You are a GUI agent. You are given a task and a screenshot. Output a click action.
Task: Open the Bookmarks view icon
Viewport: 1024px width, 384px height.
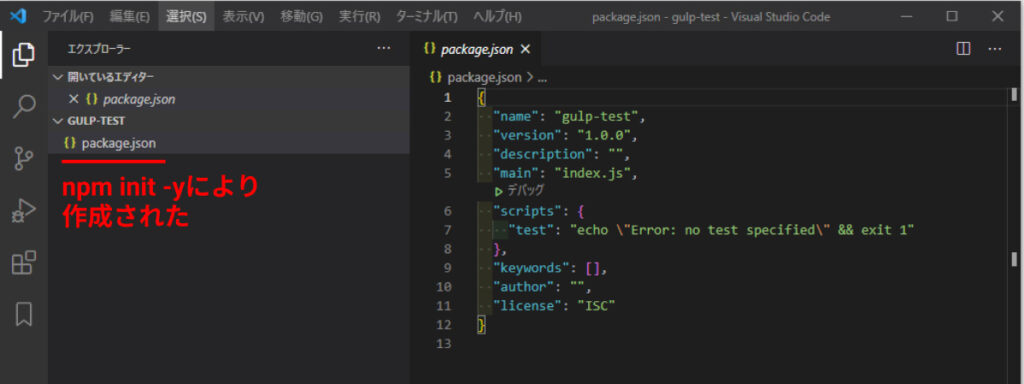(x=24, y=314)
